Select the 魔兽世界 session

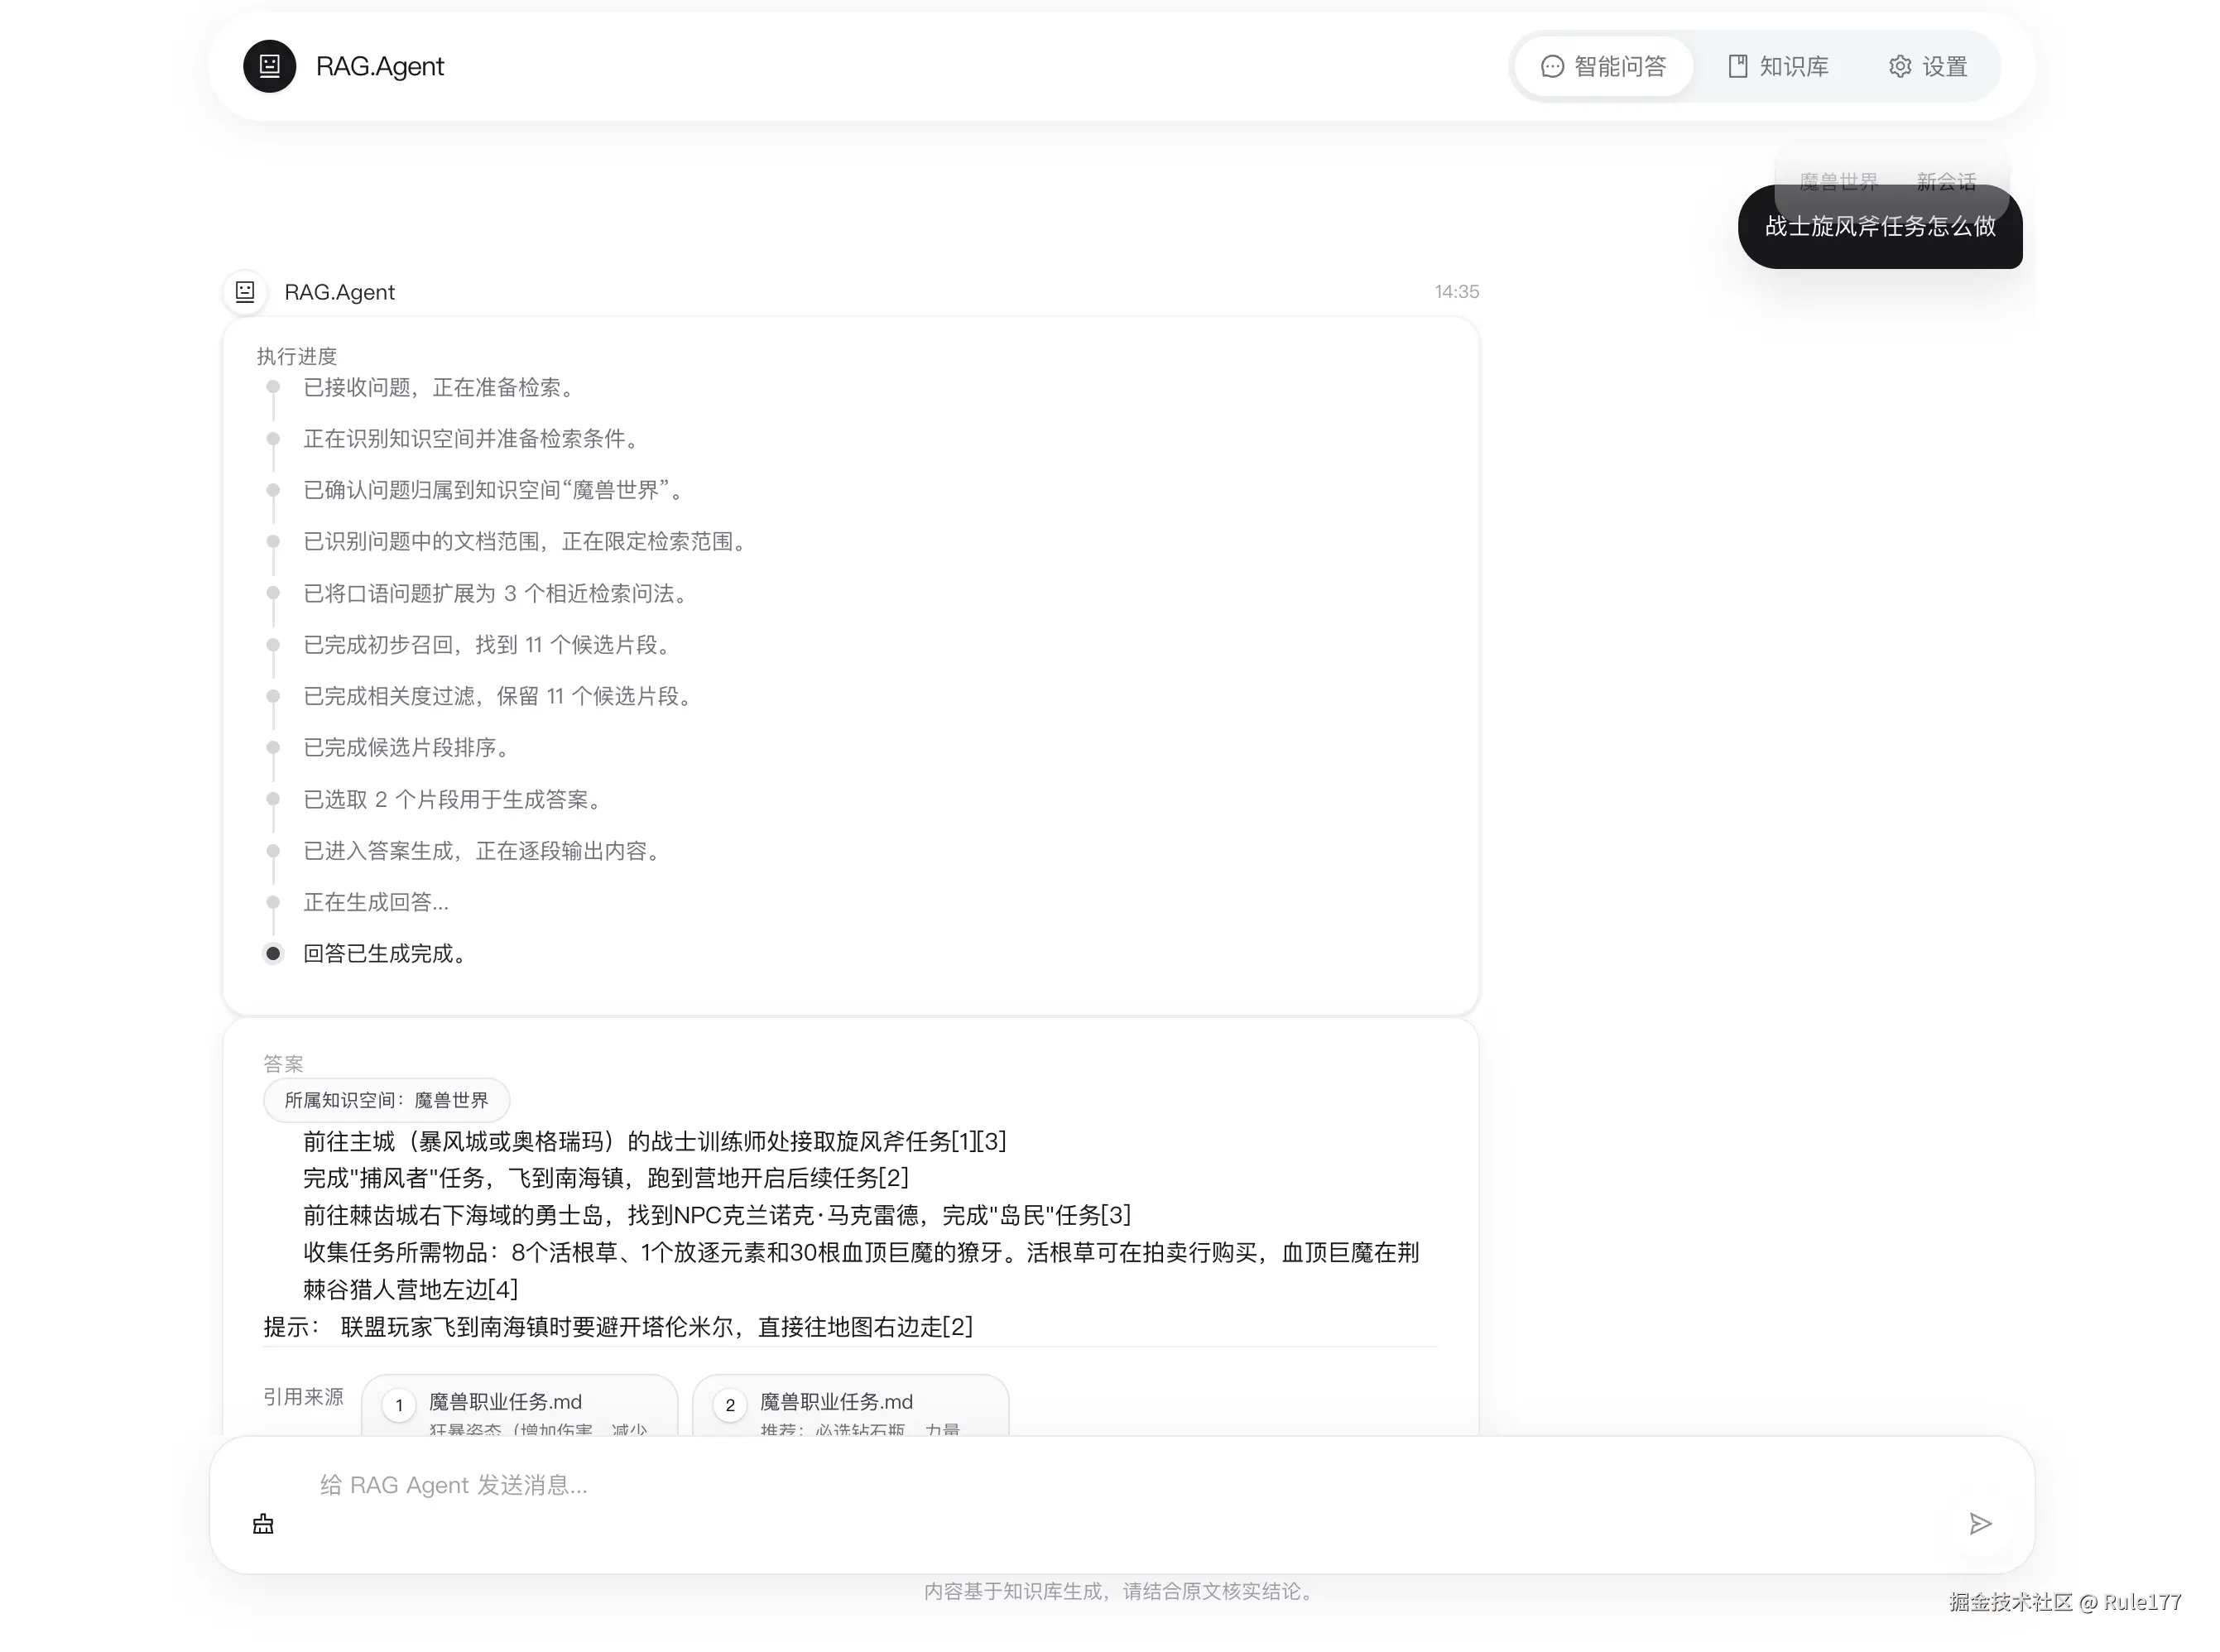click(1838, 181)
